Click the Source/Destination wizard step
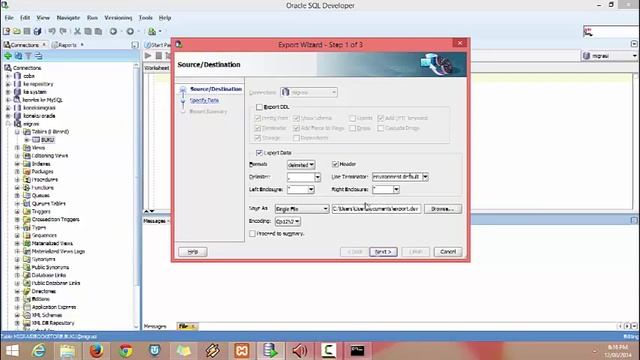Screen dimensions: 640x360 [x=216, y=89]
